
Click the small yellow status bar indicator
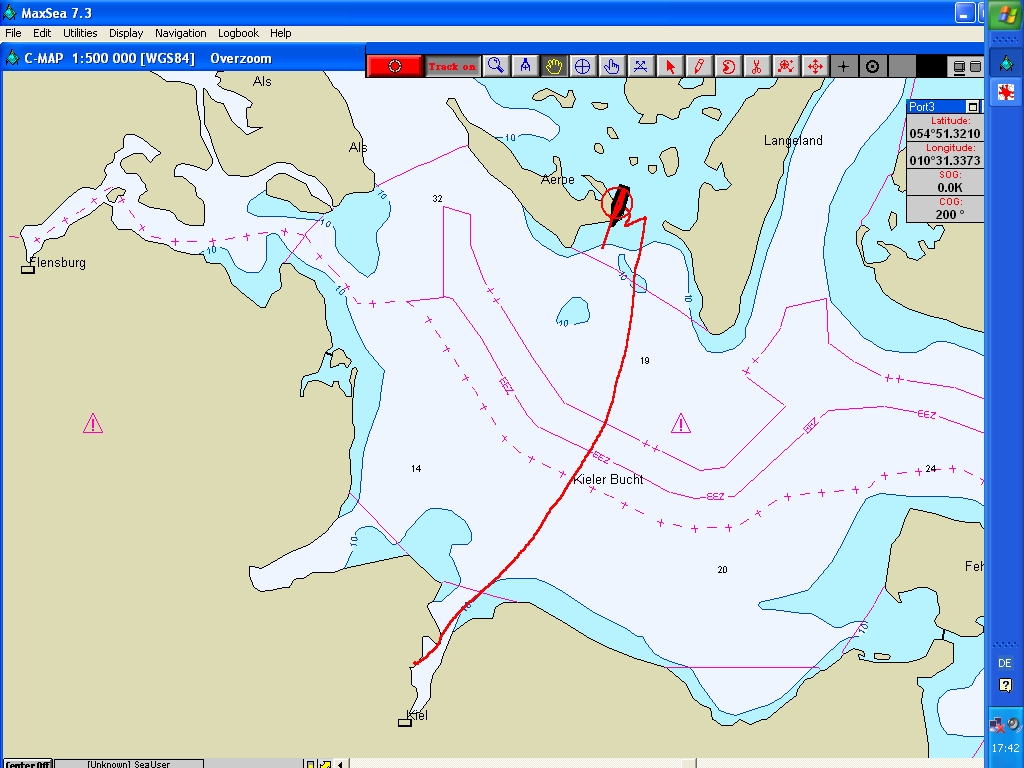[311, 763]
